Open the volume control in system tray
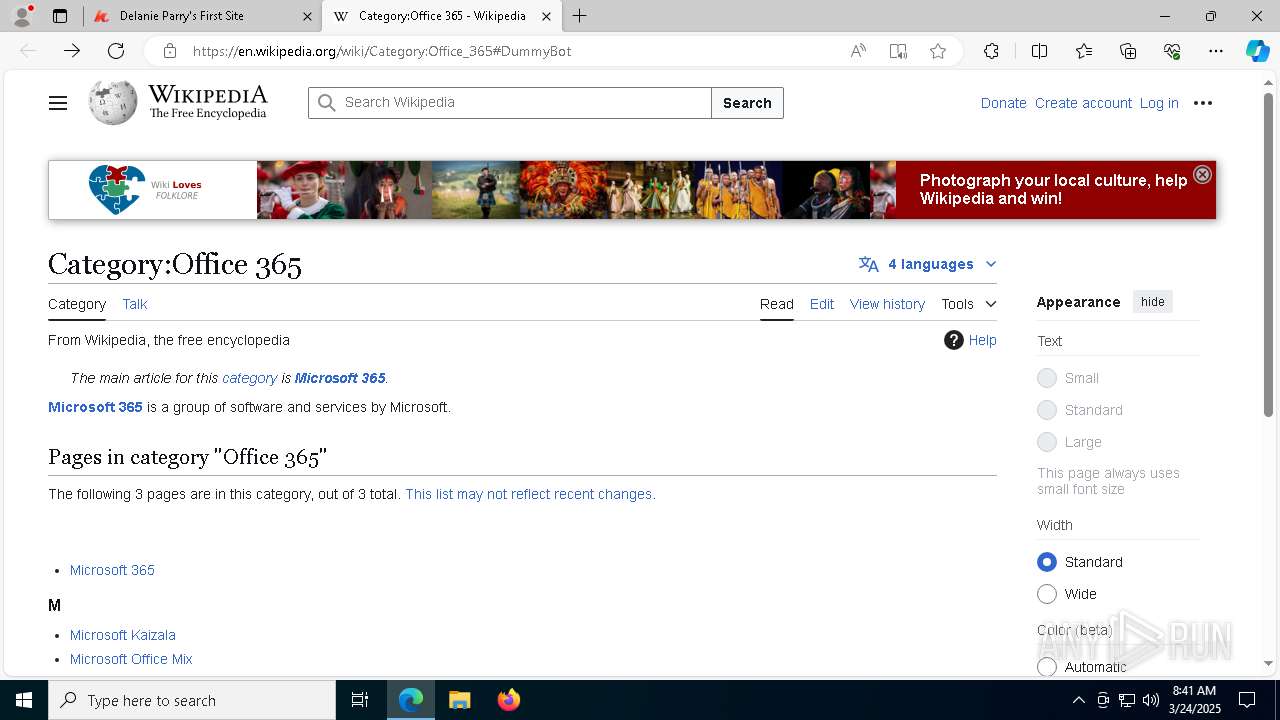 point(1151,700)
